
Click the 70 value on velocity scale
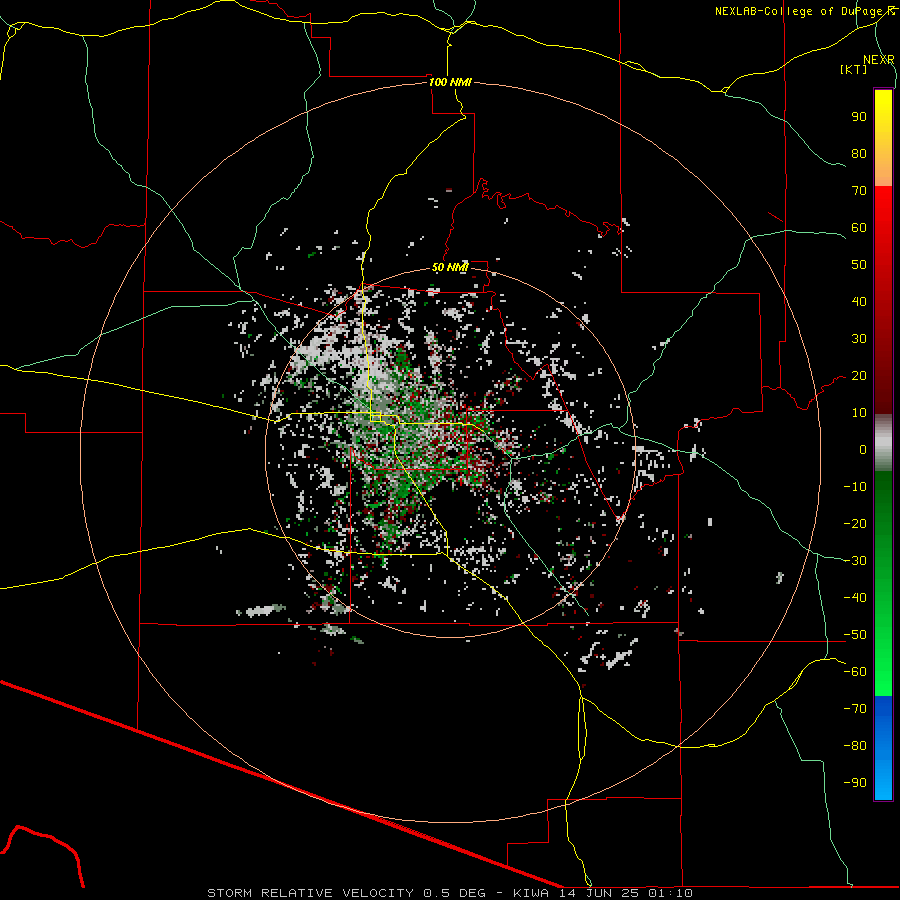[x=859, y=191]
